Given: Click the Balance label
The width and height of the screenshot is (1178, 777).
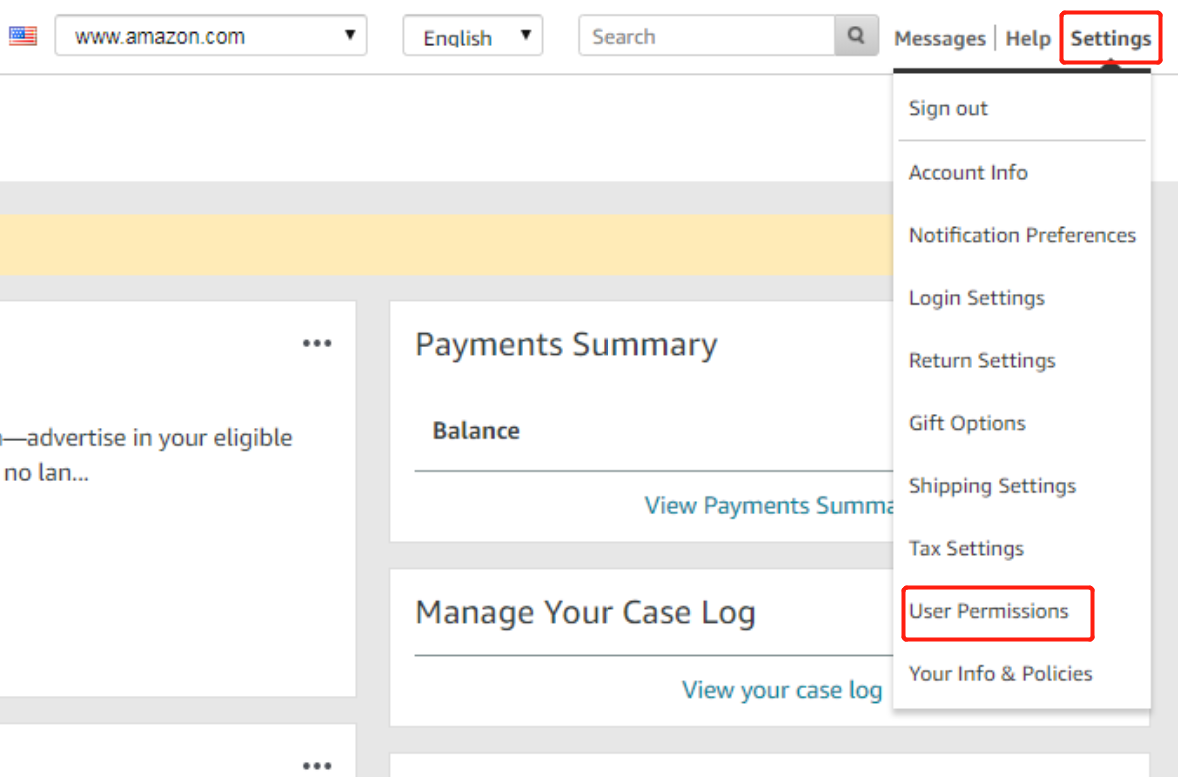Looking at the screenshot, I should pyautogui.click(x=476, y=431).
